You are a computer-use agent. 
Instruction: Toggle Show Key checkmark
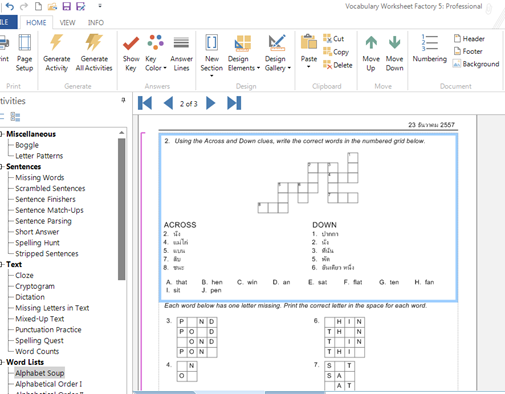(131, 53)
